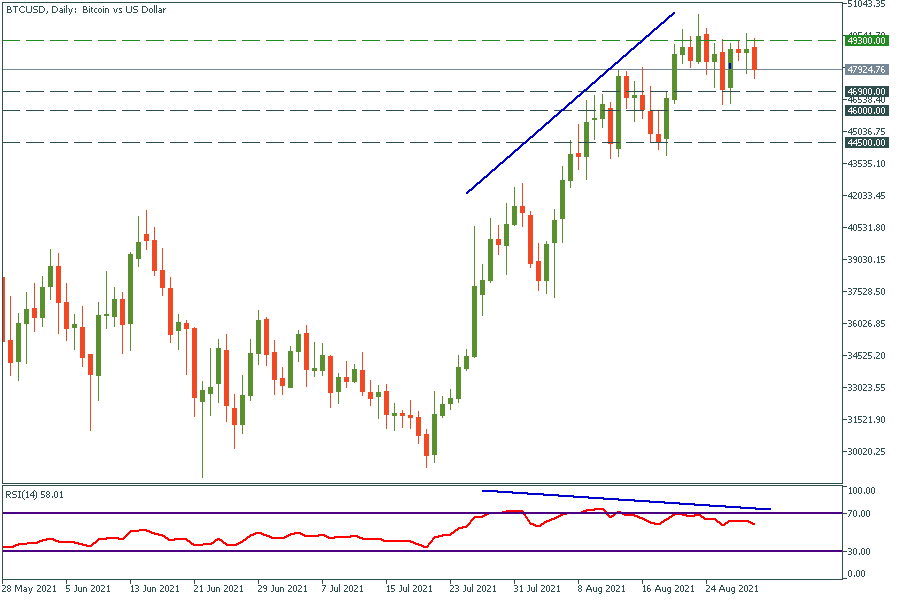Click the 46000.00 price level label
Viewport: 900px width, 600px height.
[866, 111]
